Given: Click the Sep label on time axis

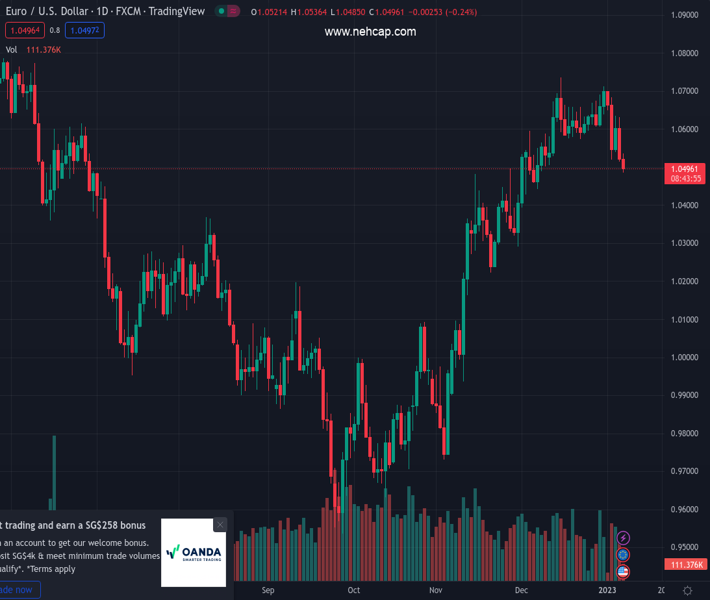Looking at the screenshot, I should point(267,591).
